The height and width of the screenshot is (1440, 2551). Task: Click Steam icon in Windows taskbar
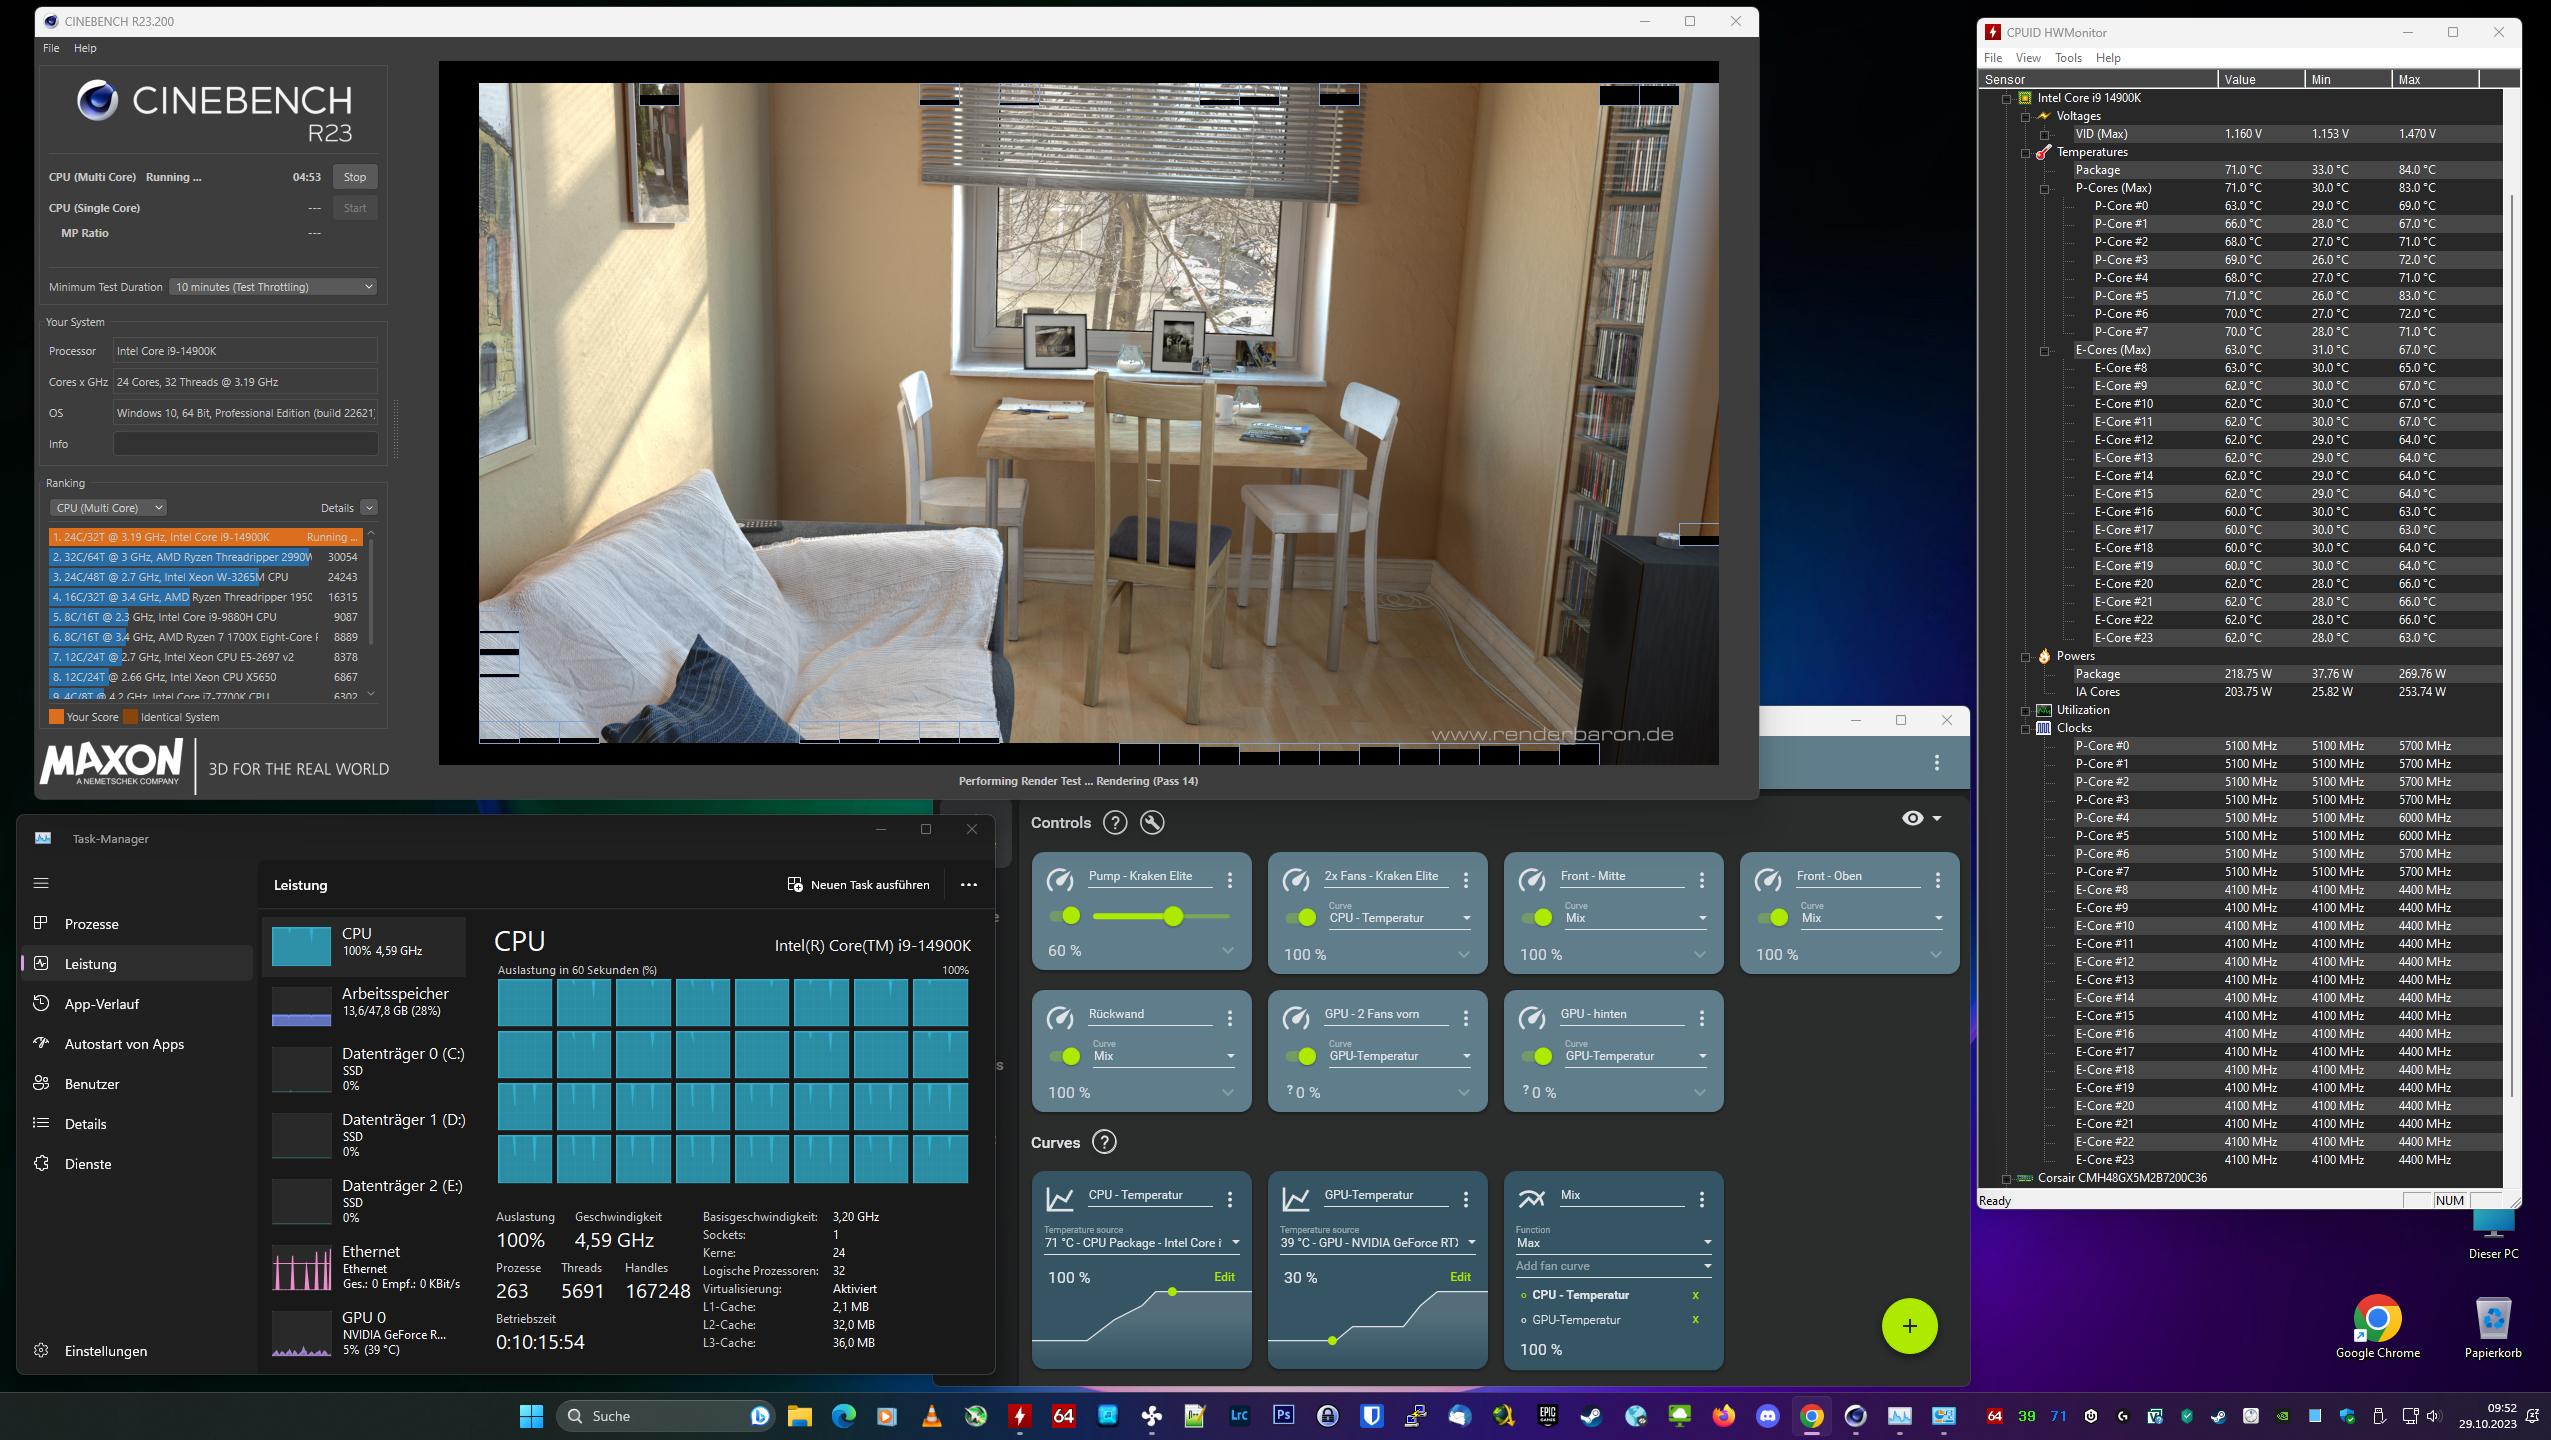[1590, 1416]
